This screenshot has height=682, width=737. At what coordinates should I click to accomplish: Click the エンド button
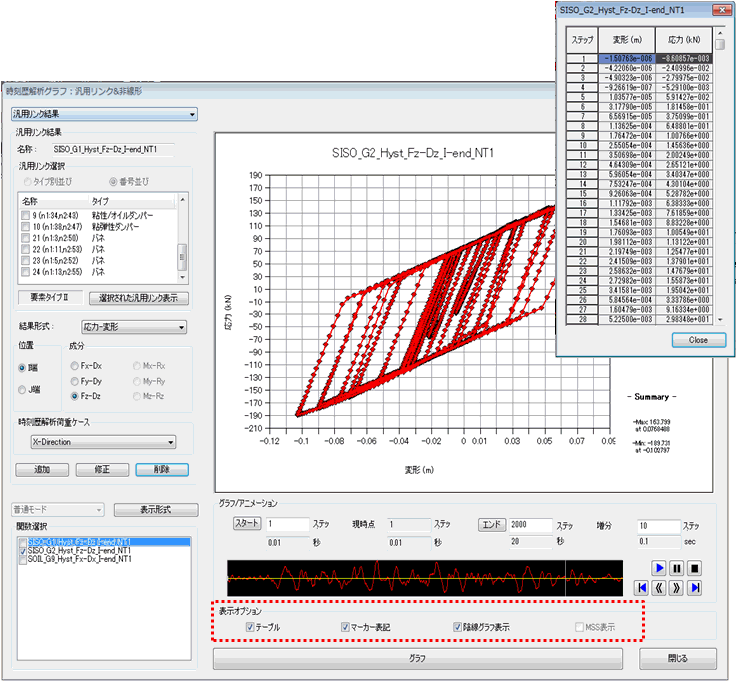click(492, 524)
